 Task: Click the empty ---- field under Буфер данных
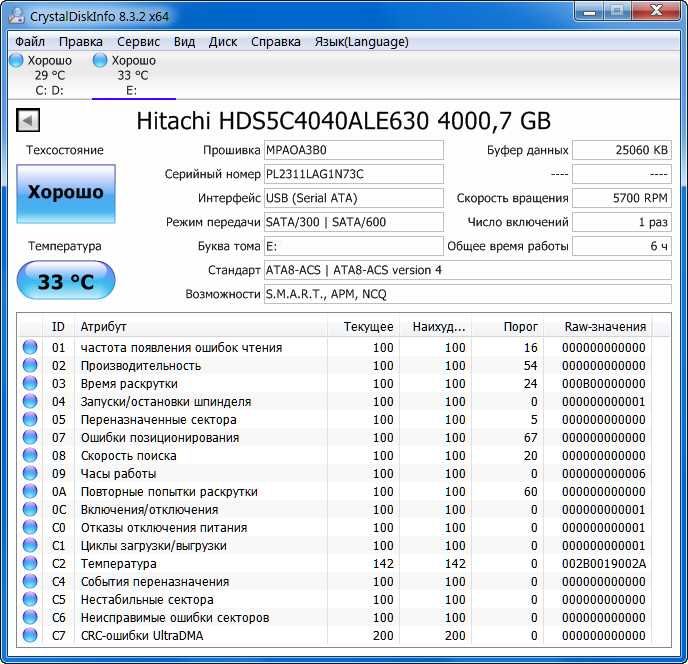[x=622, y=174]
